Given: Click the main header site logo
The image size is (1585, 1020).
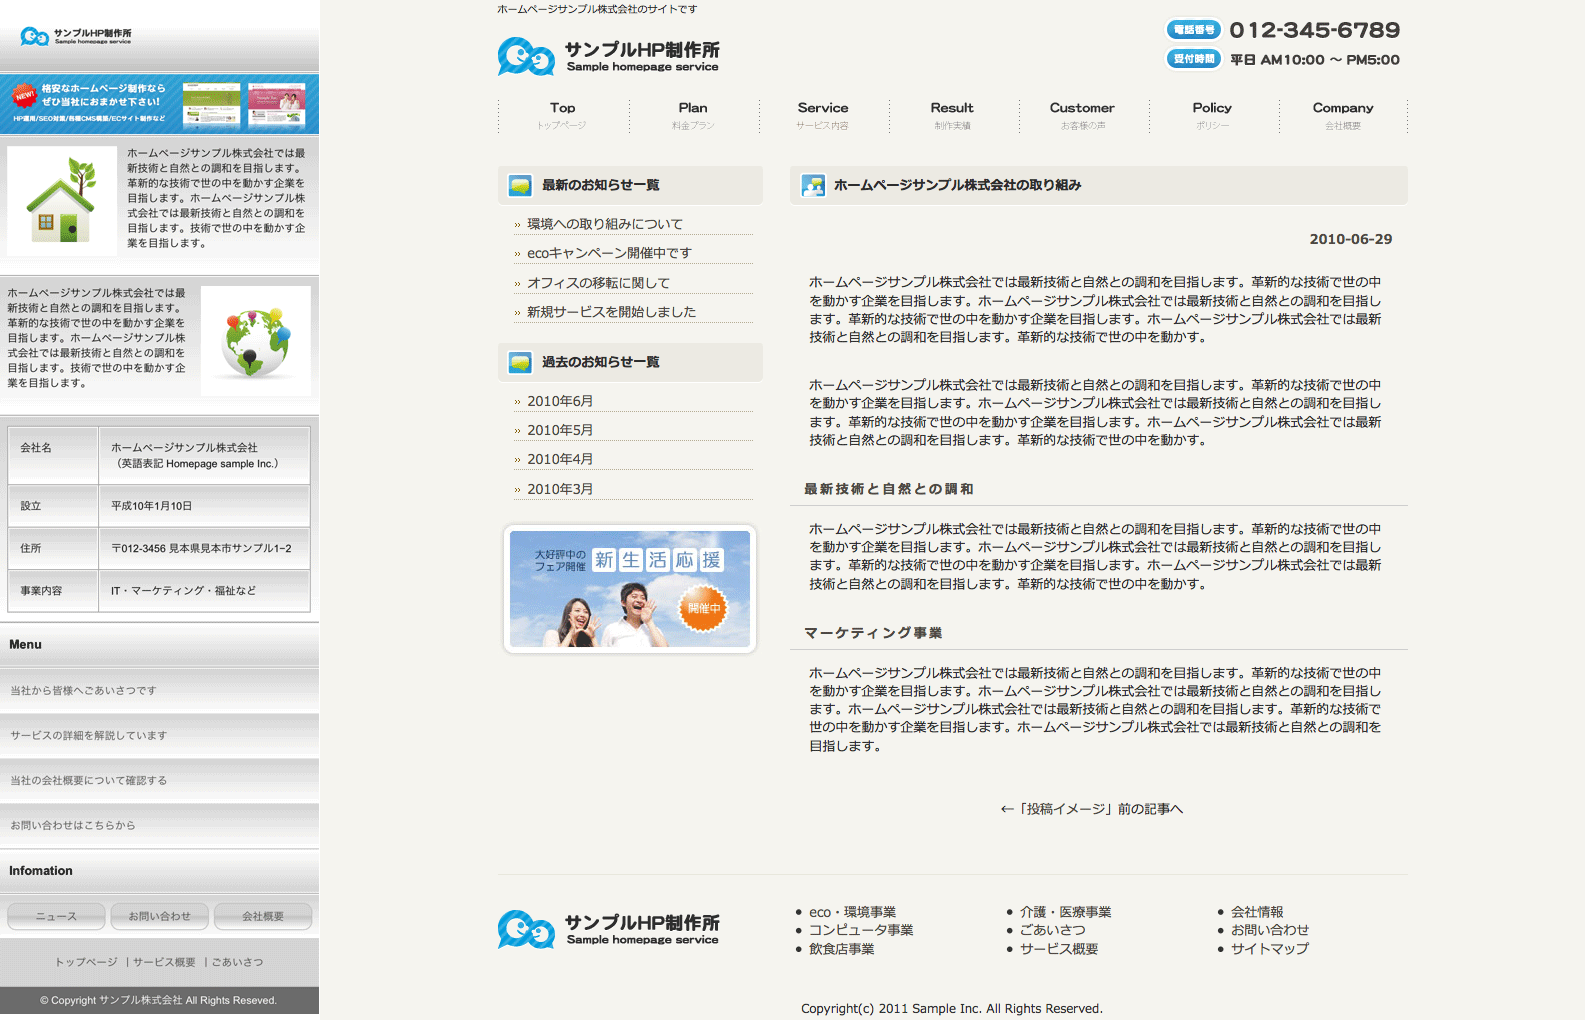Looking at the screenshot, I should click(608, 57).
